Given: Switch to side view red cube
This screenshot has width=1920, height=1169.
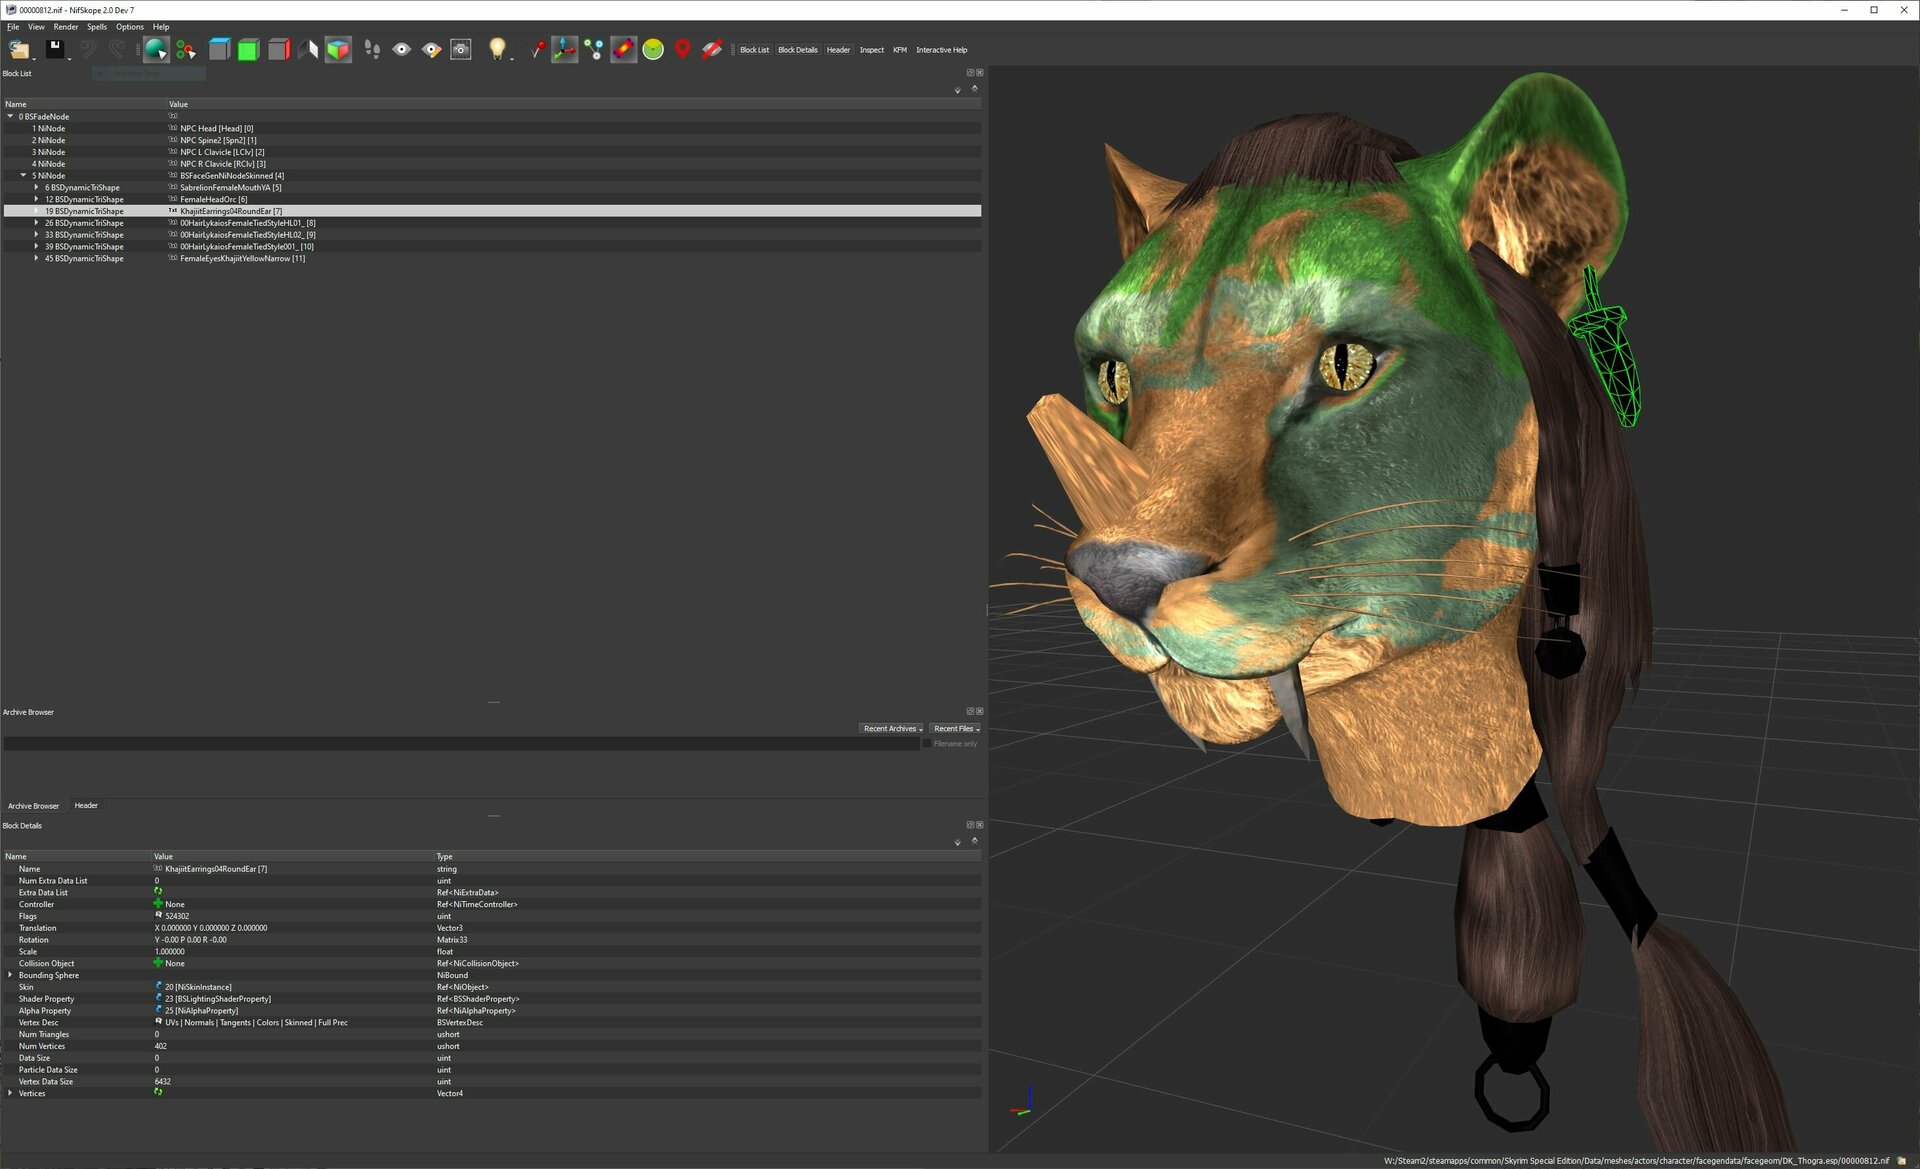Looking at the screenshot, I should click(279, 49).
